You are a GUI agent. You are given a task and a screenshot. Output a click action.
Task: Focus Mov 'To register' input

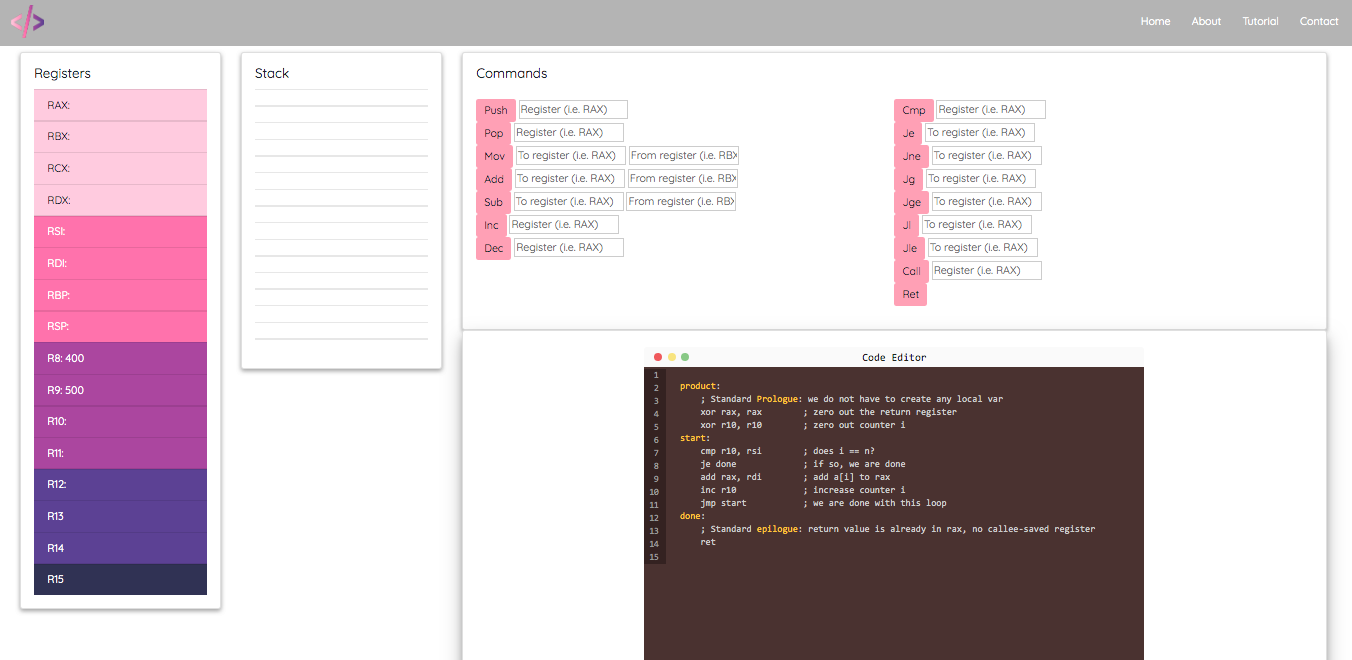point(571,155)
